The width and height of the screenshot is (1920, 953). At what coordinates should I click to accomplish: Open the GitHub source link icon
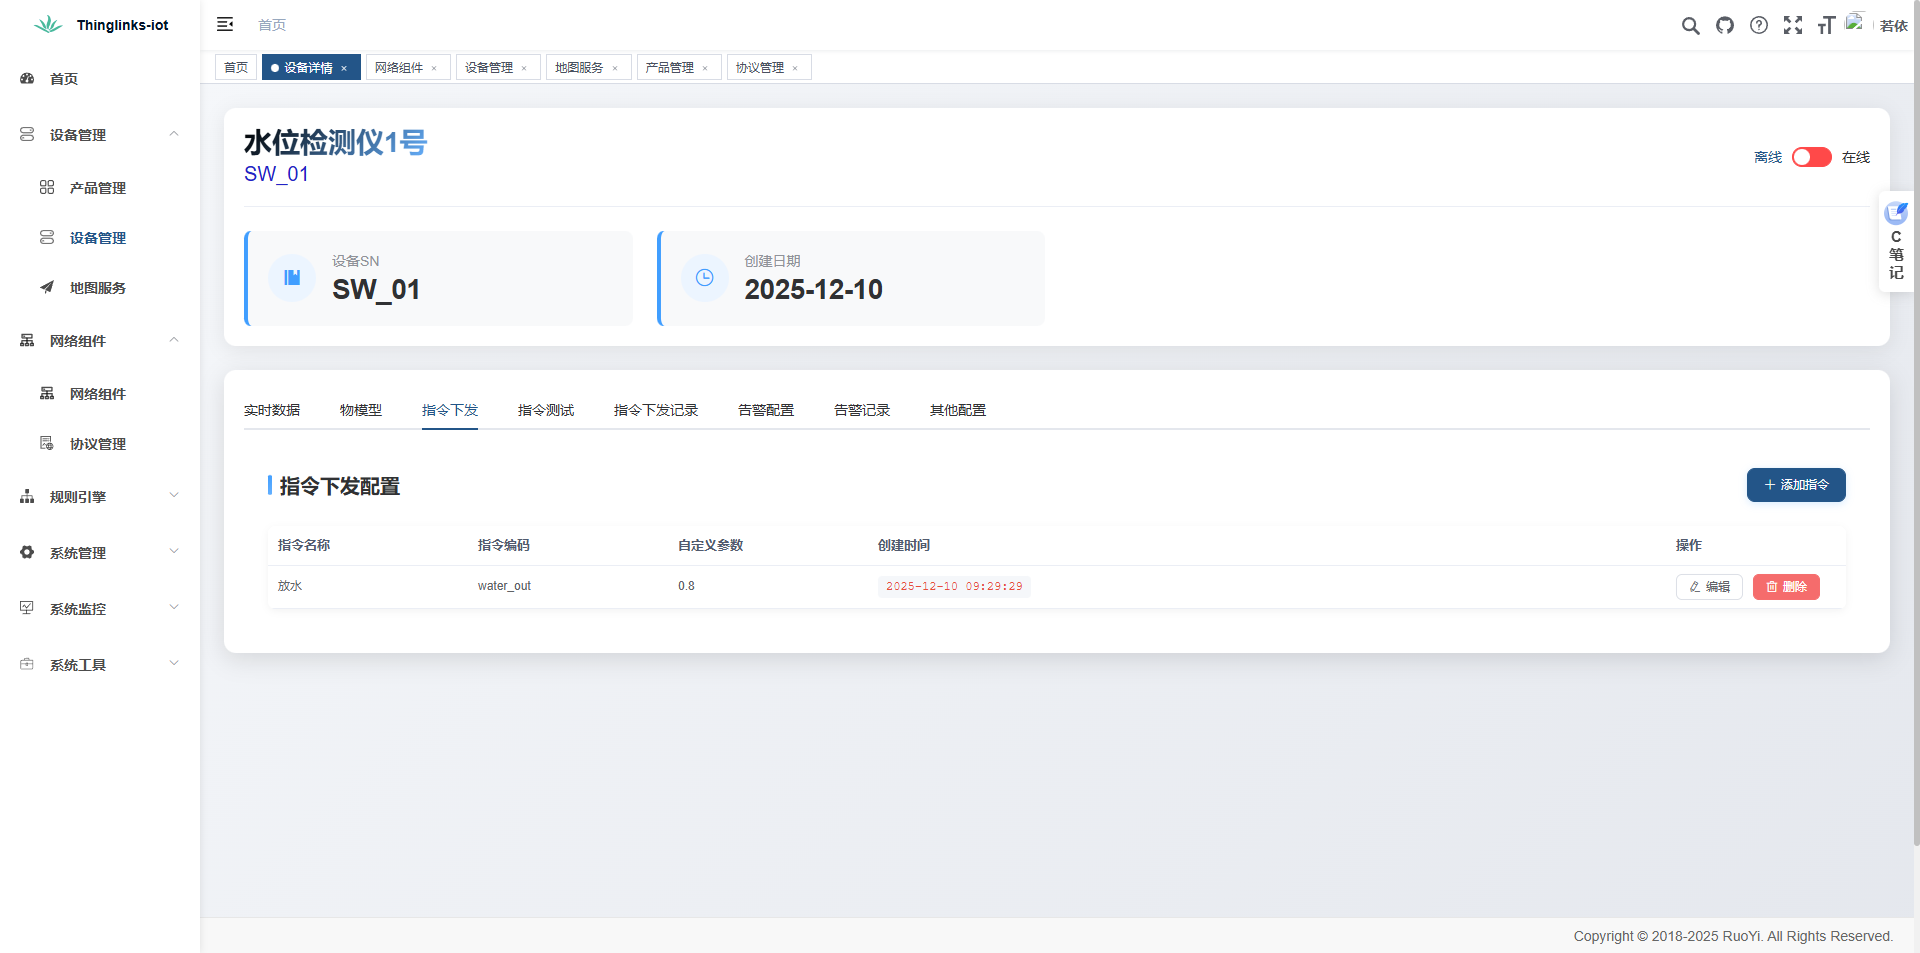click(1725, 26)
